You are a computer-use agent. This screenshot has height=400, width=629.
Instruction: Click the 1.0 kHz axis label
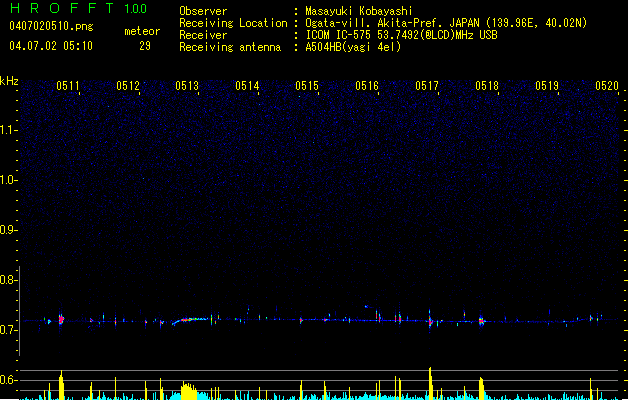pos(8,180)
